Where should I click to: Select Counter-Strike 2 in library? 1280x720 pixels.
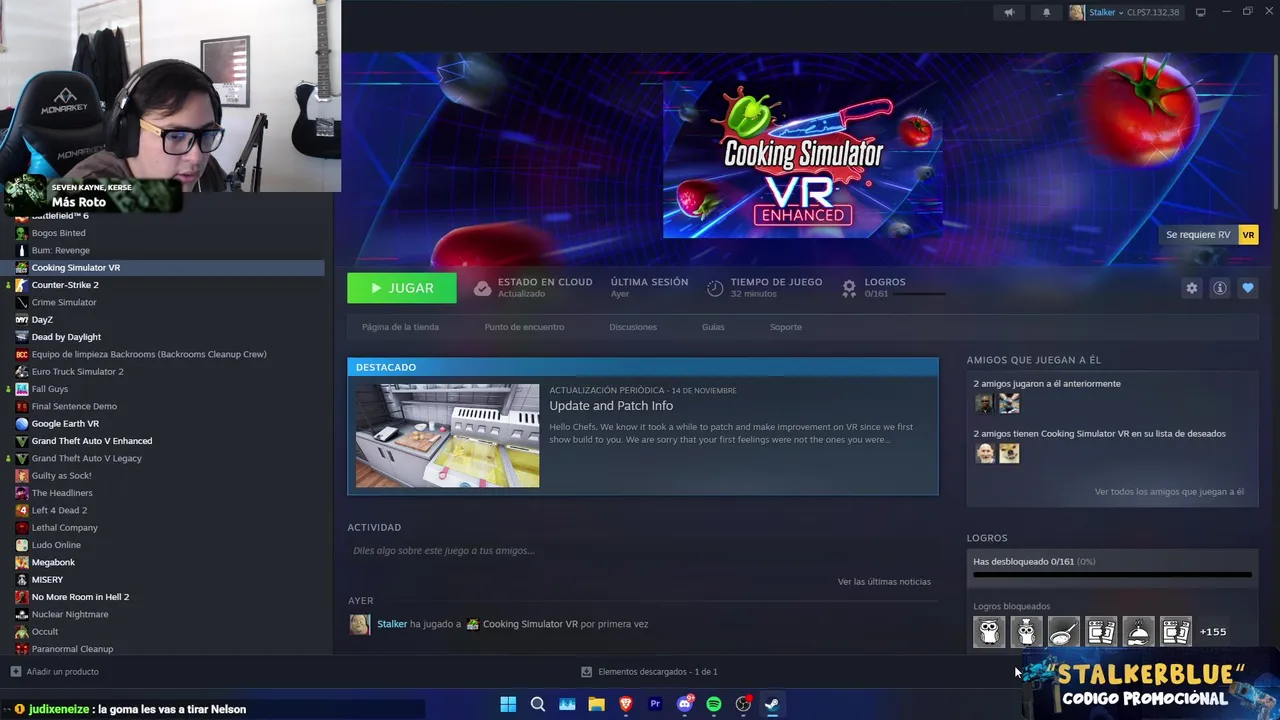65,285
